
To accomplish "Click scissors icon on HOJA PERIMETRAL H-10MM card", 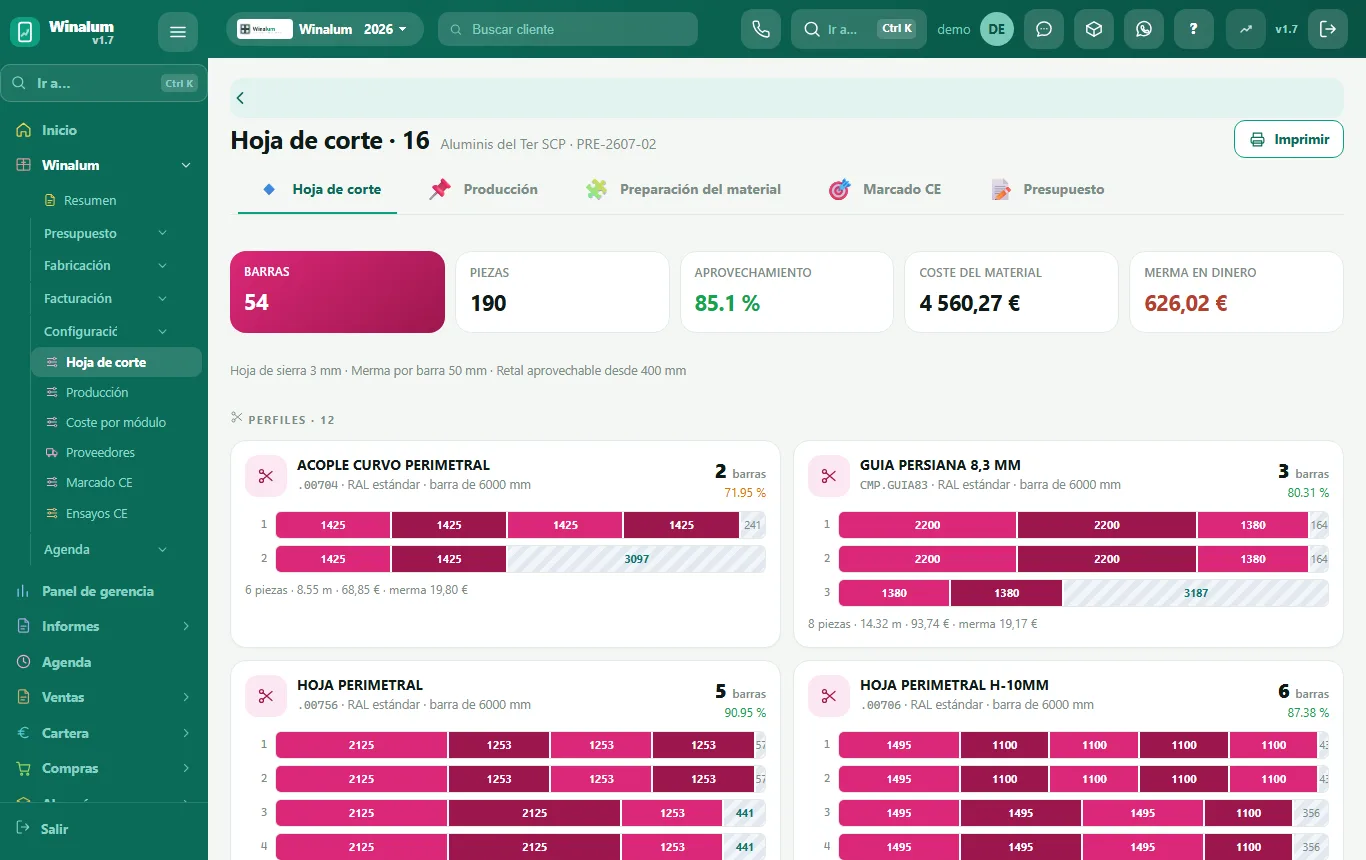I will (x=829, y=696).
